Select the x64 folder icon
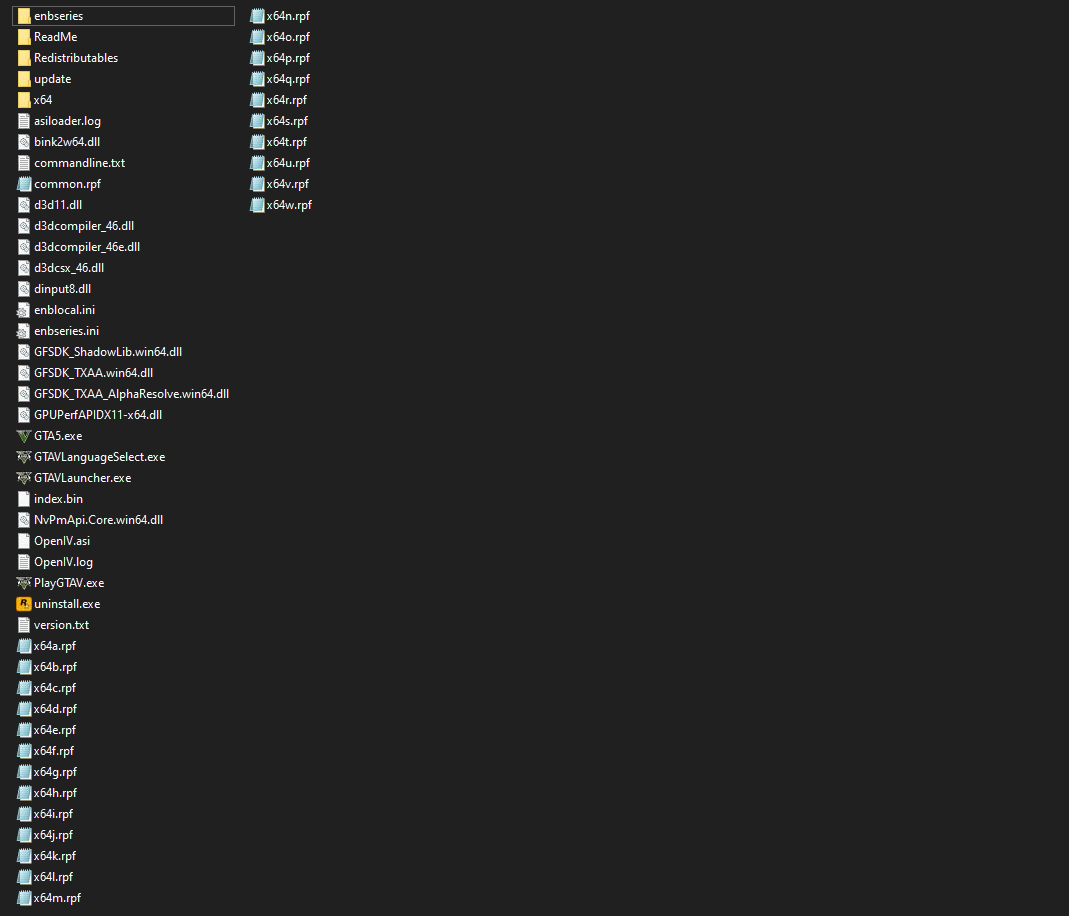The height and width of the screenshot is (916, 1069). click(24, 100)
